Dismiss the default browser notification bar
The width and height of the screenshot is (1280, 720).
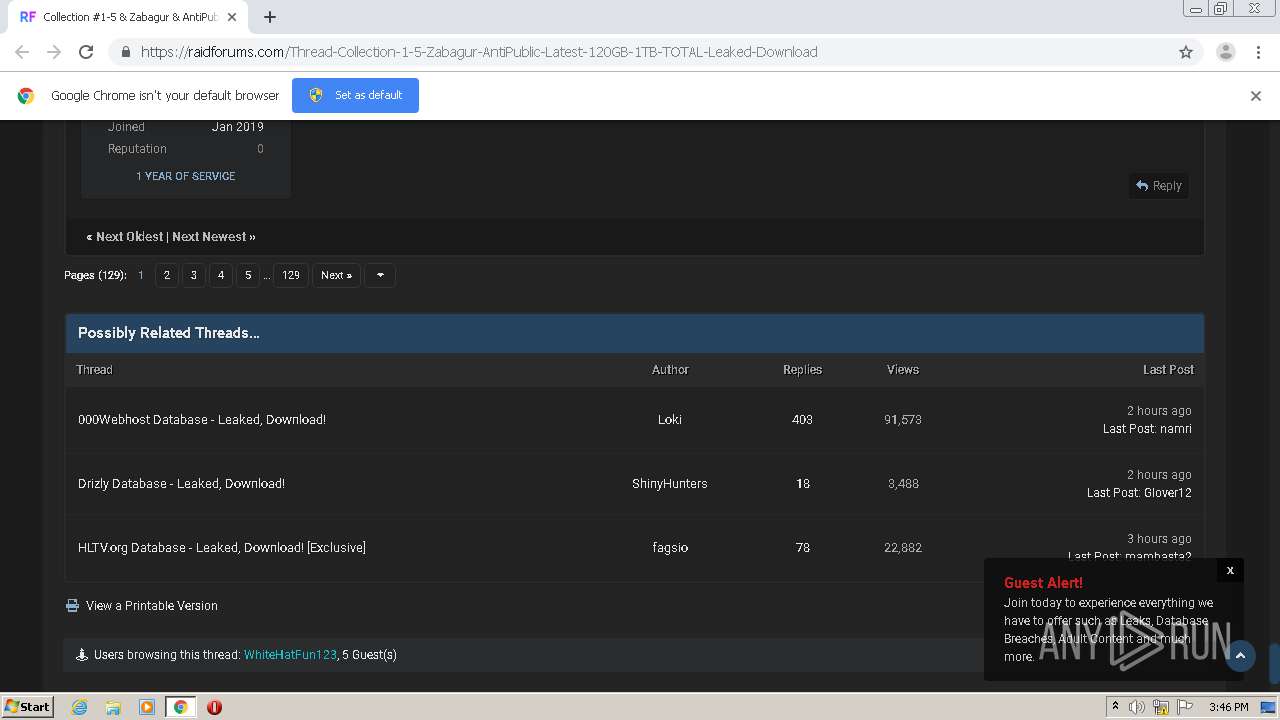click(1256, 96)
